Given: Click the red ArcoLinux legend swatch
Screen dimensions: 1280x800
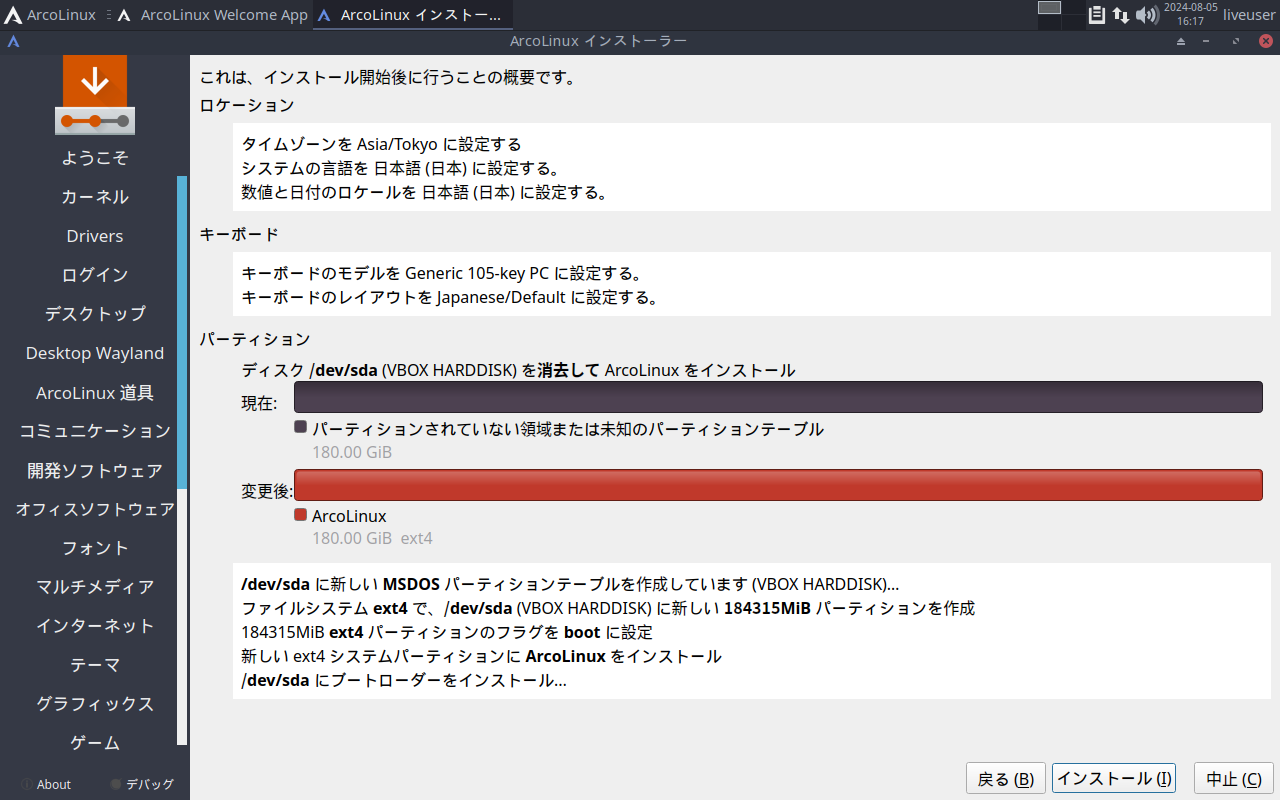Looking at the screenshot, I should [x=300, y=515].
